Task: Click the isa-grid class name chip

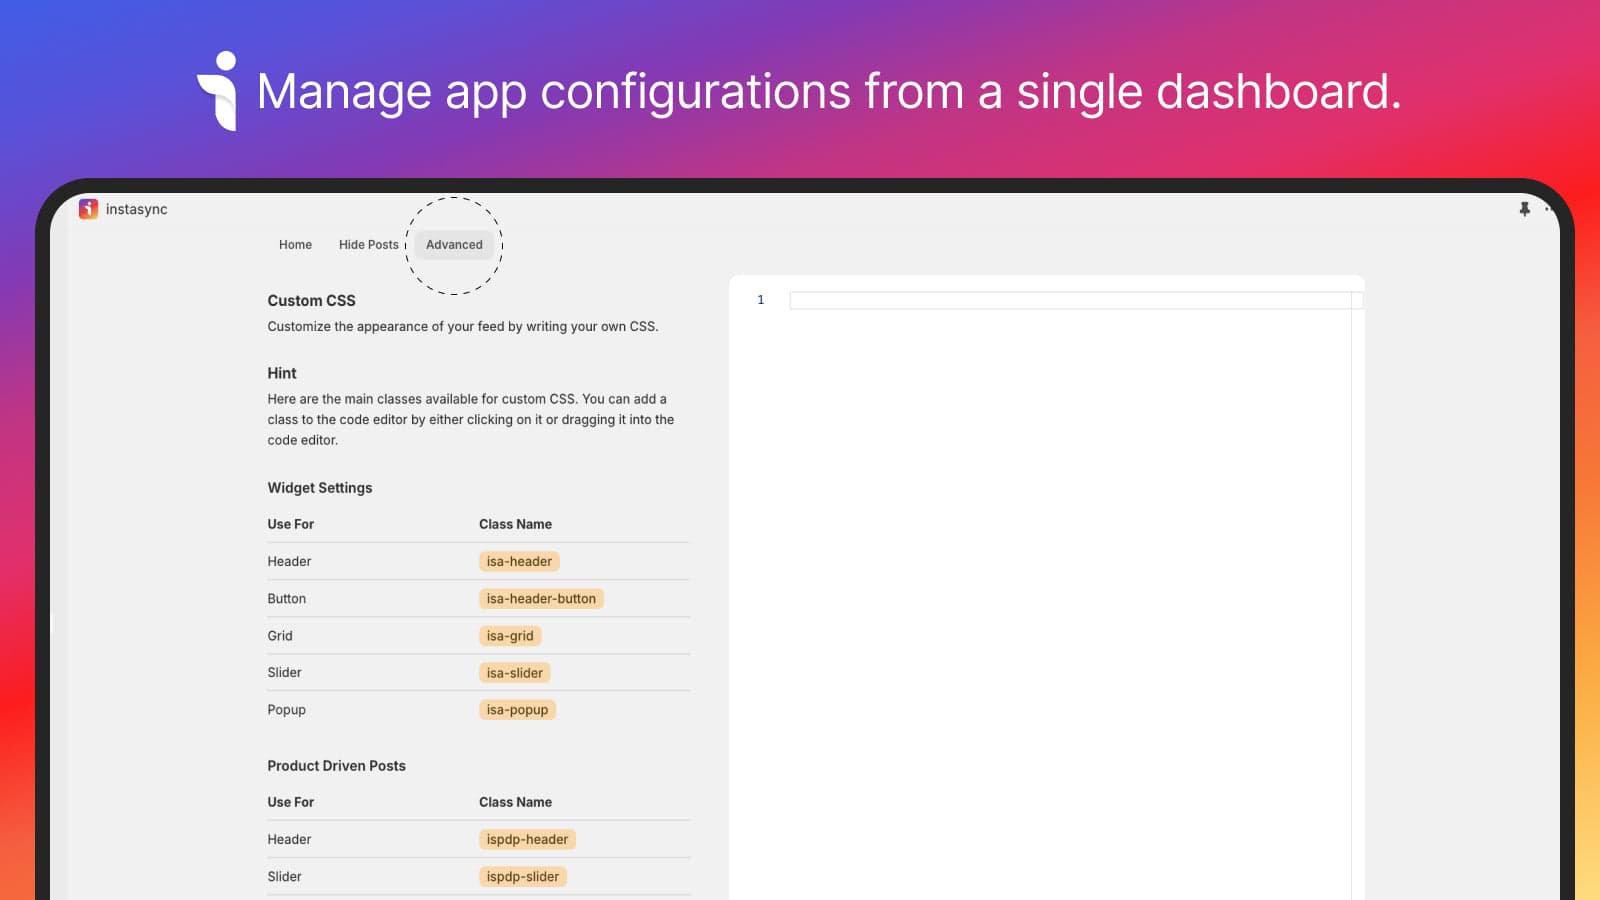Action: [510, 636]
